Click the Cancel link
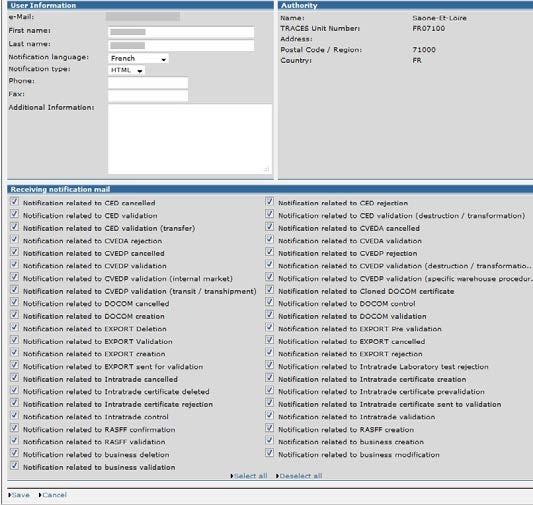The width and height of the screenshot is (533, 505). 53,495
